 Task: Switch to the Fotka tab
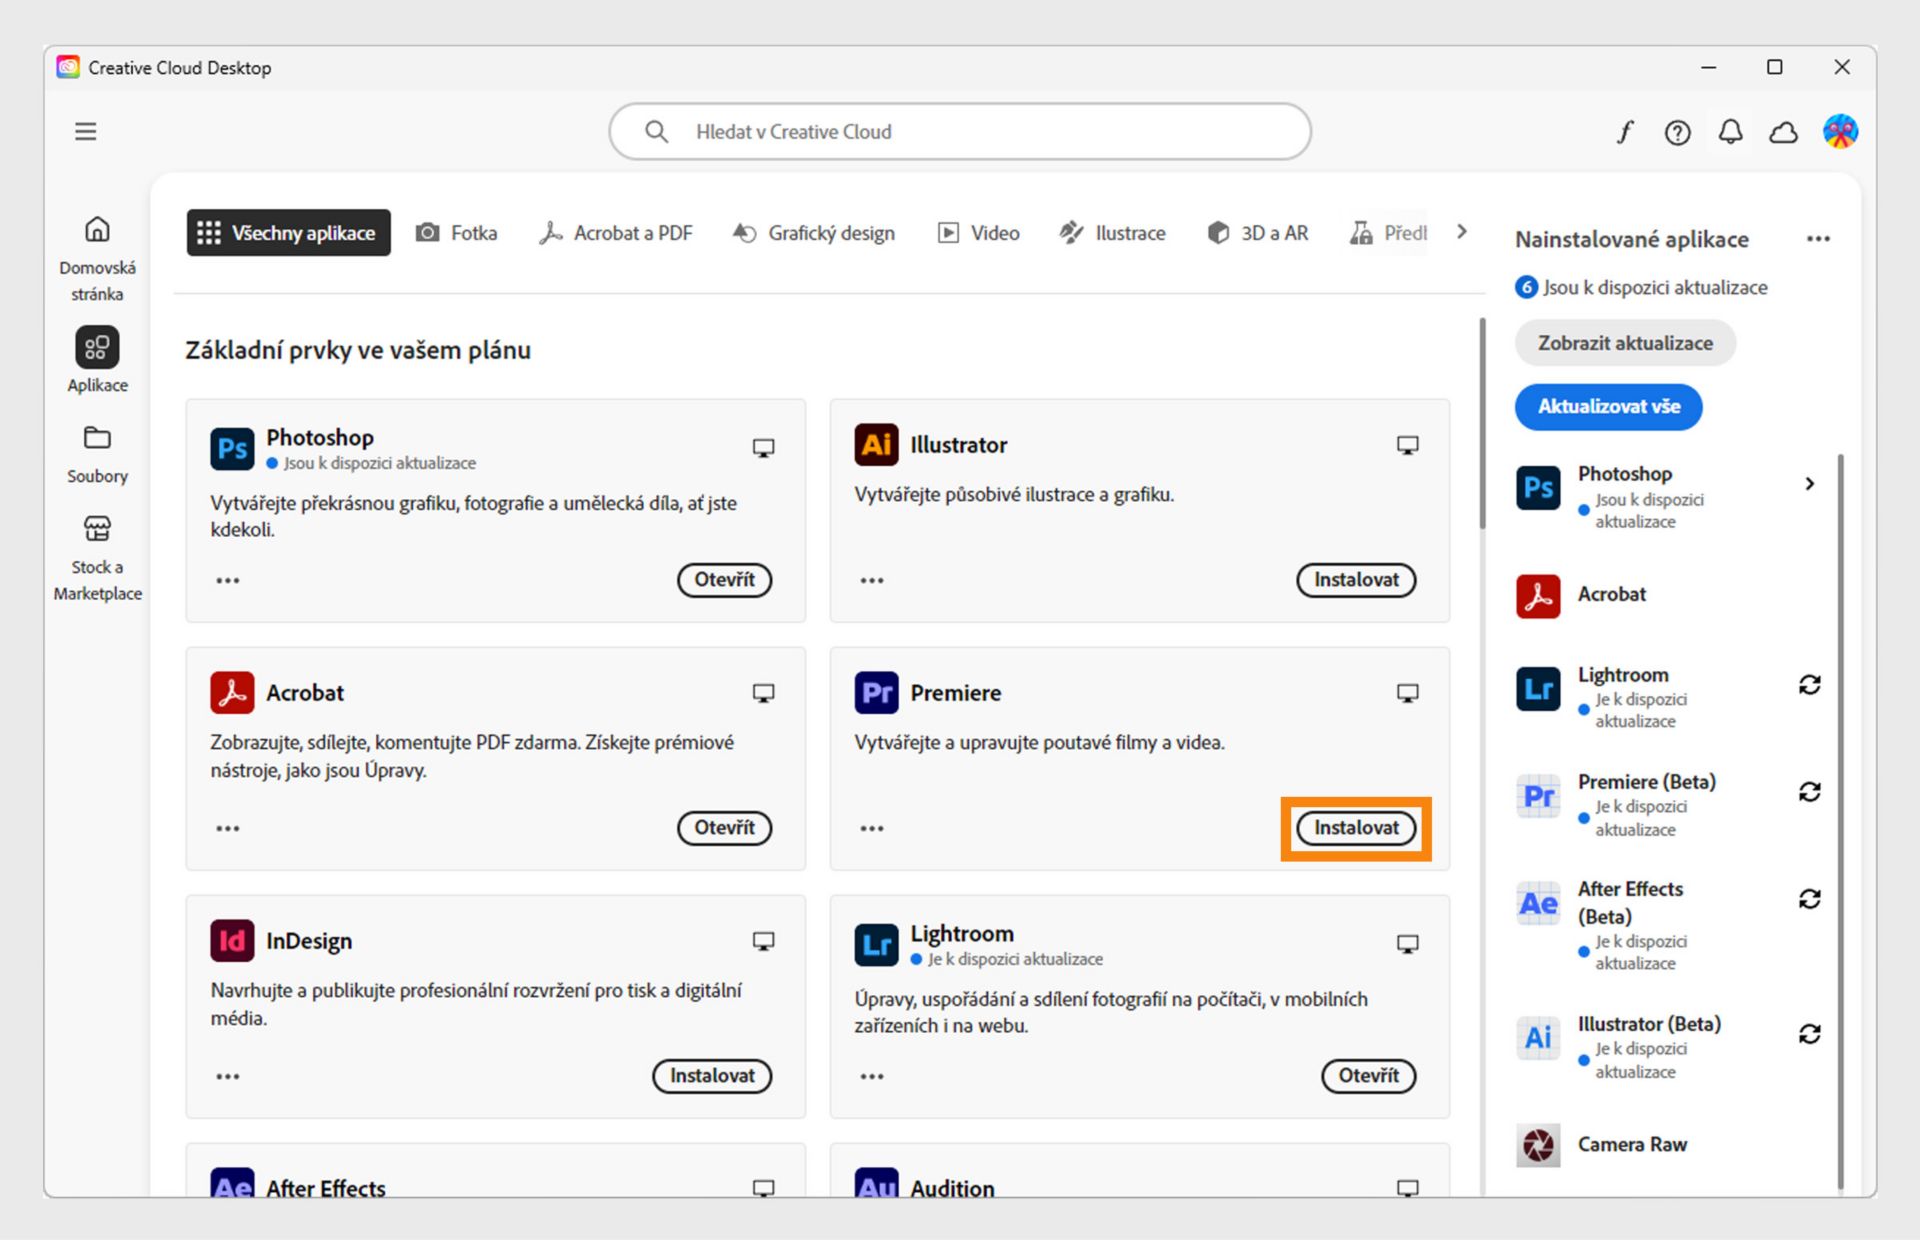pos(456,233)
